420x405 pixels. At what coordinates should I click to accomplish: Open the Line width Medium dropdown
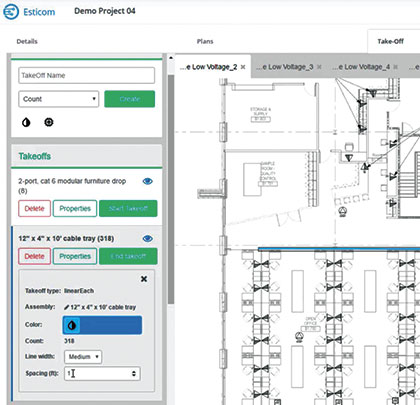[83, 357]
